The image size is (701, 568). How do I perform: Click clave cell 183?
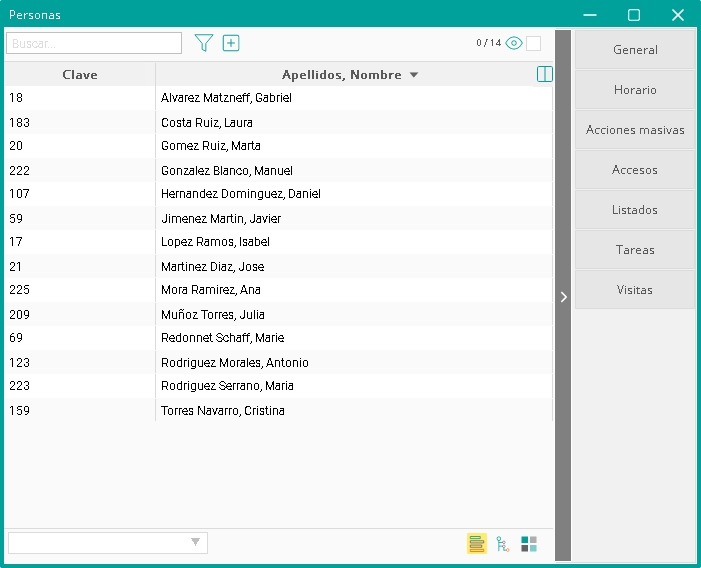click(x=80, y=122)
